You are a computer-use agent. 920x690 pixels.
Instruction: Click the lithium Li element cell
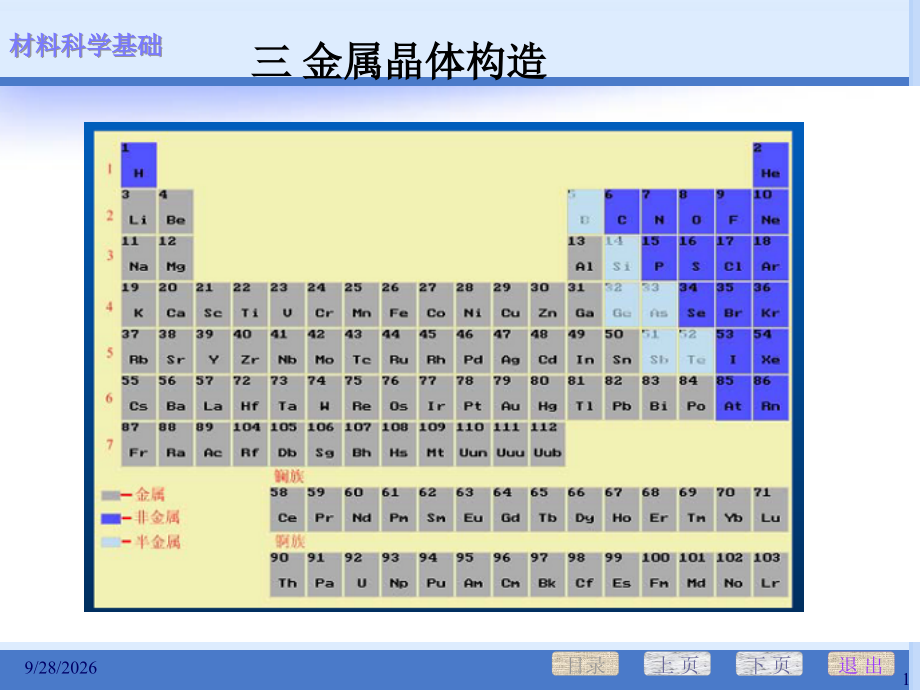139,212
